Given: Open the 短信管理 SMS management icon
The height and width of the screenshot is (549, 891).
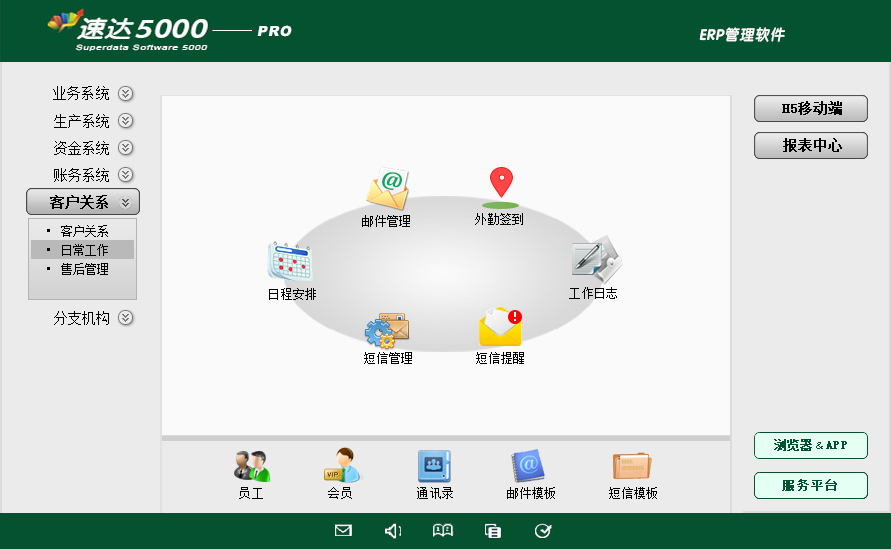Looking at the screenshot, I should pyautogui.click(x=387, y=330).
